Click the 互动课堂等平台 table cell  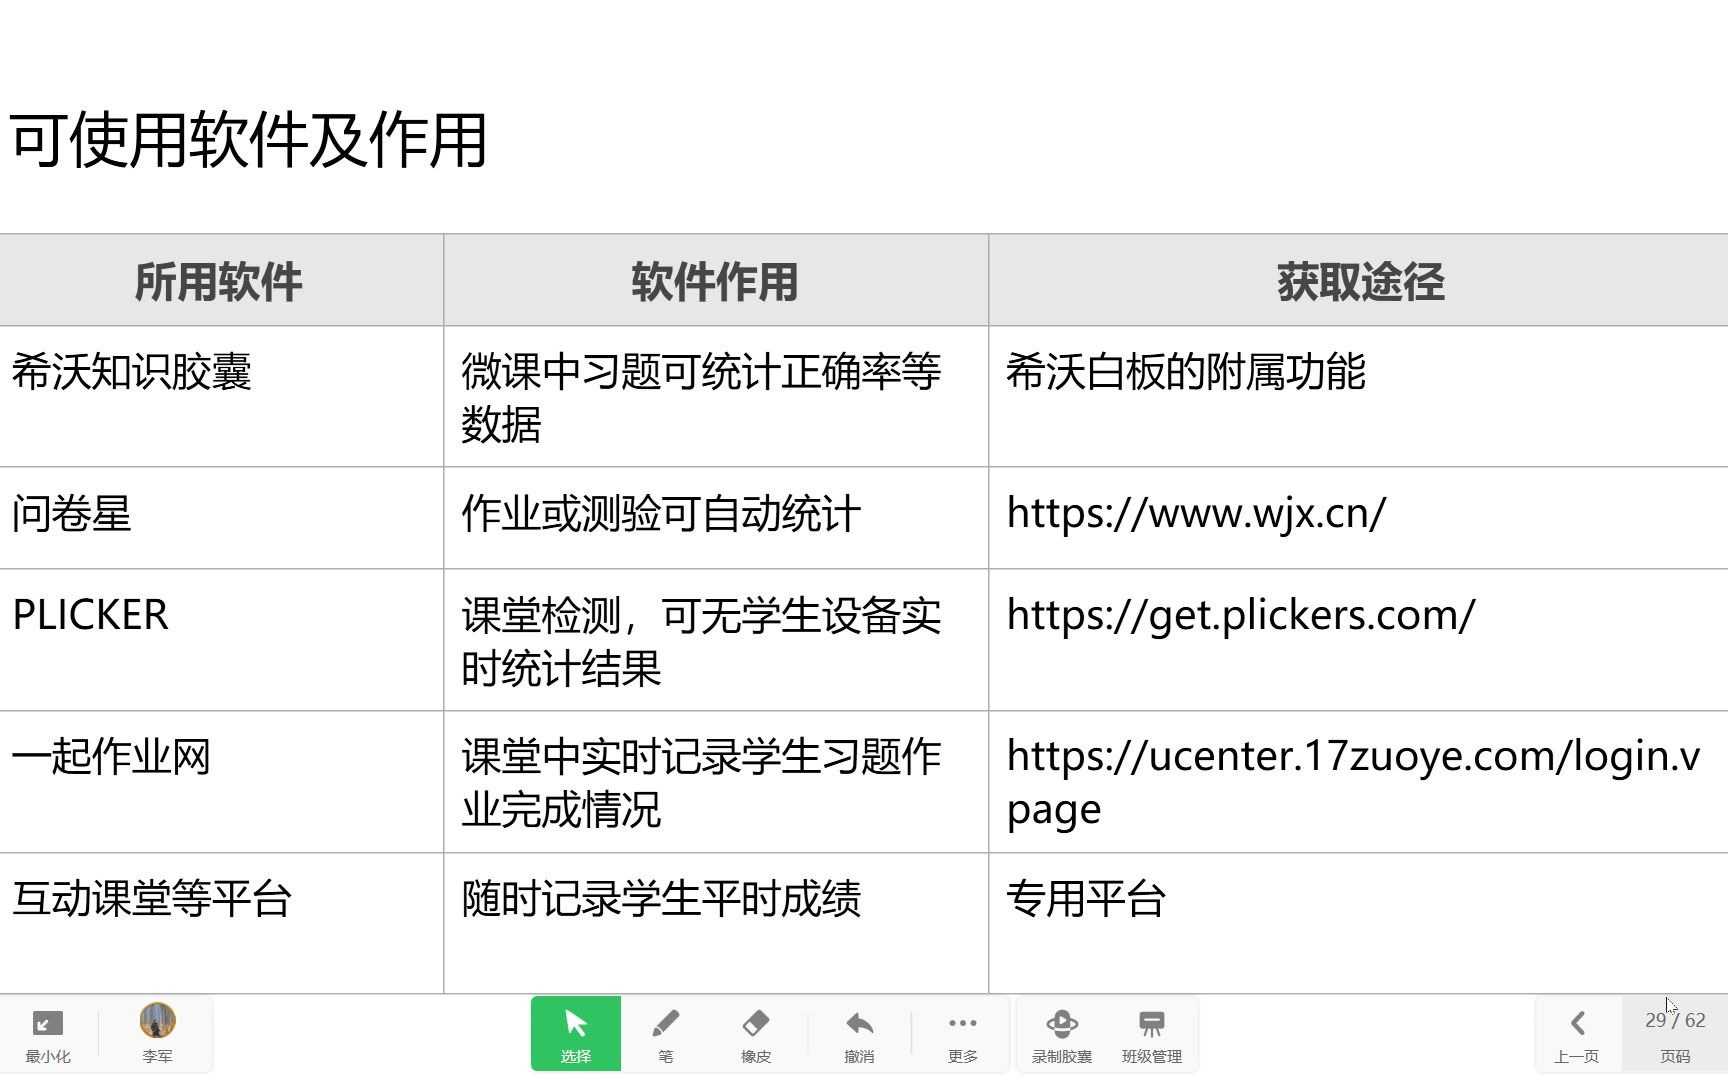(x=221, y=923)
